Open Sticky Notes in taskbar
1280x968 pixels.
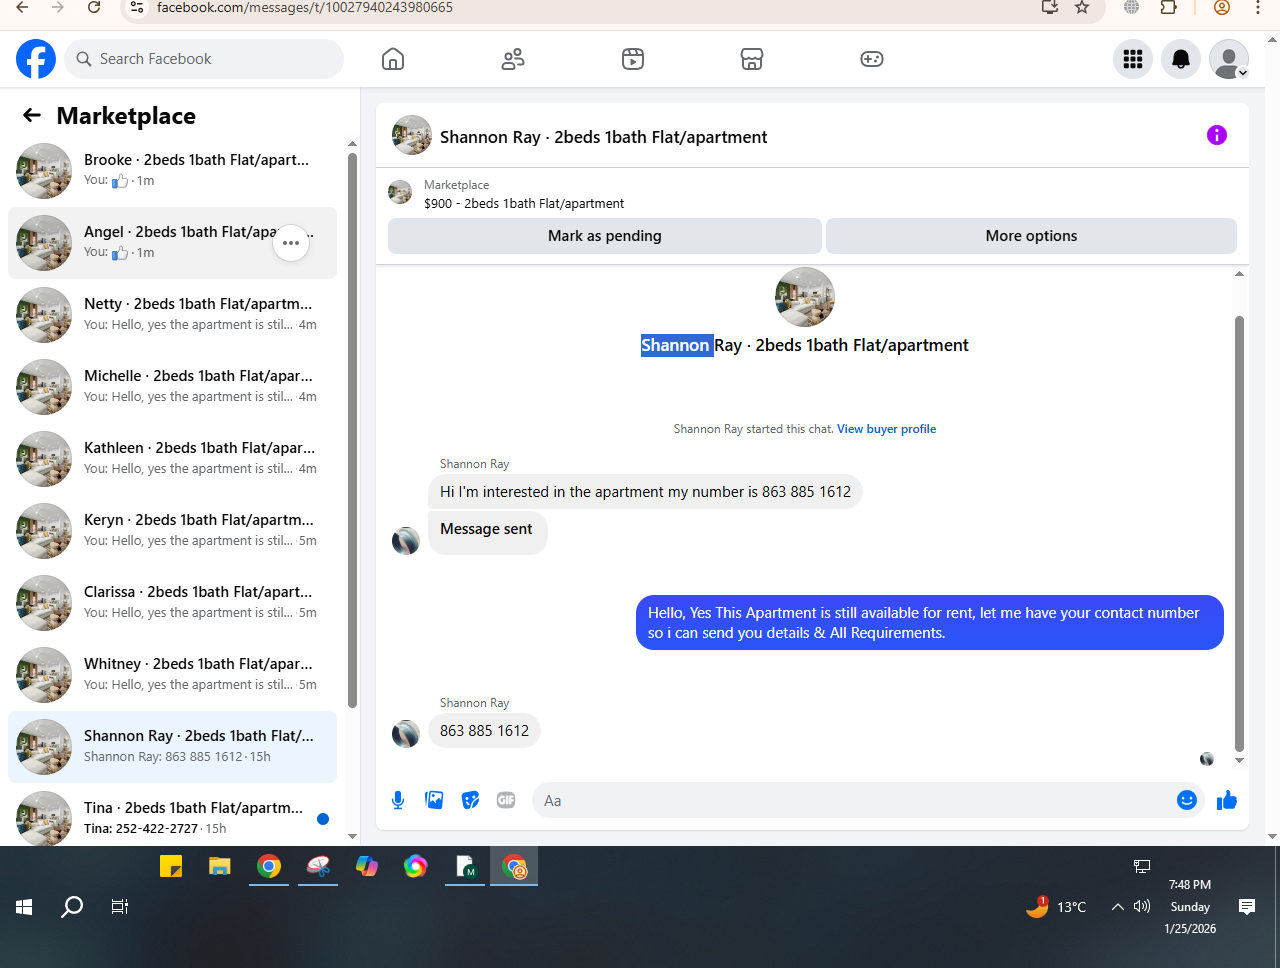click(171, 866)
